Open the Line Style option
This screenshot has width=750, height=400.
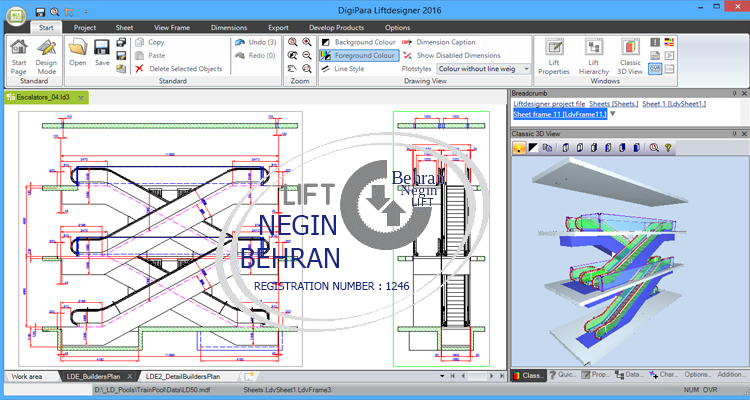pyautogui.click(x=343, y=69)
